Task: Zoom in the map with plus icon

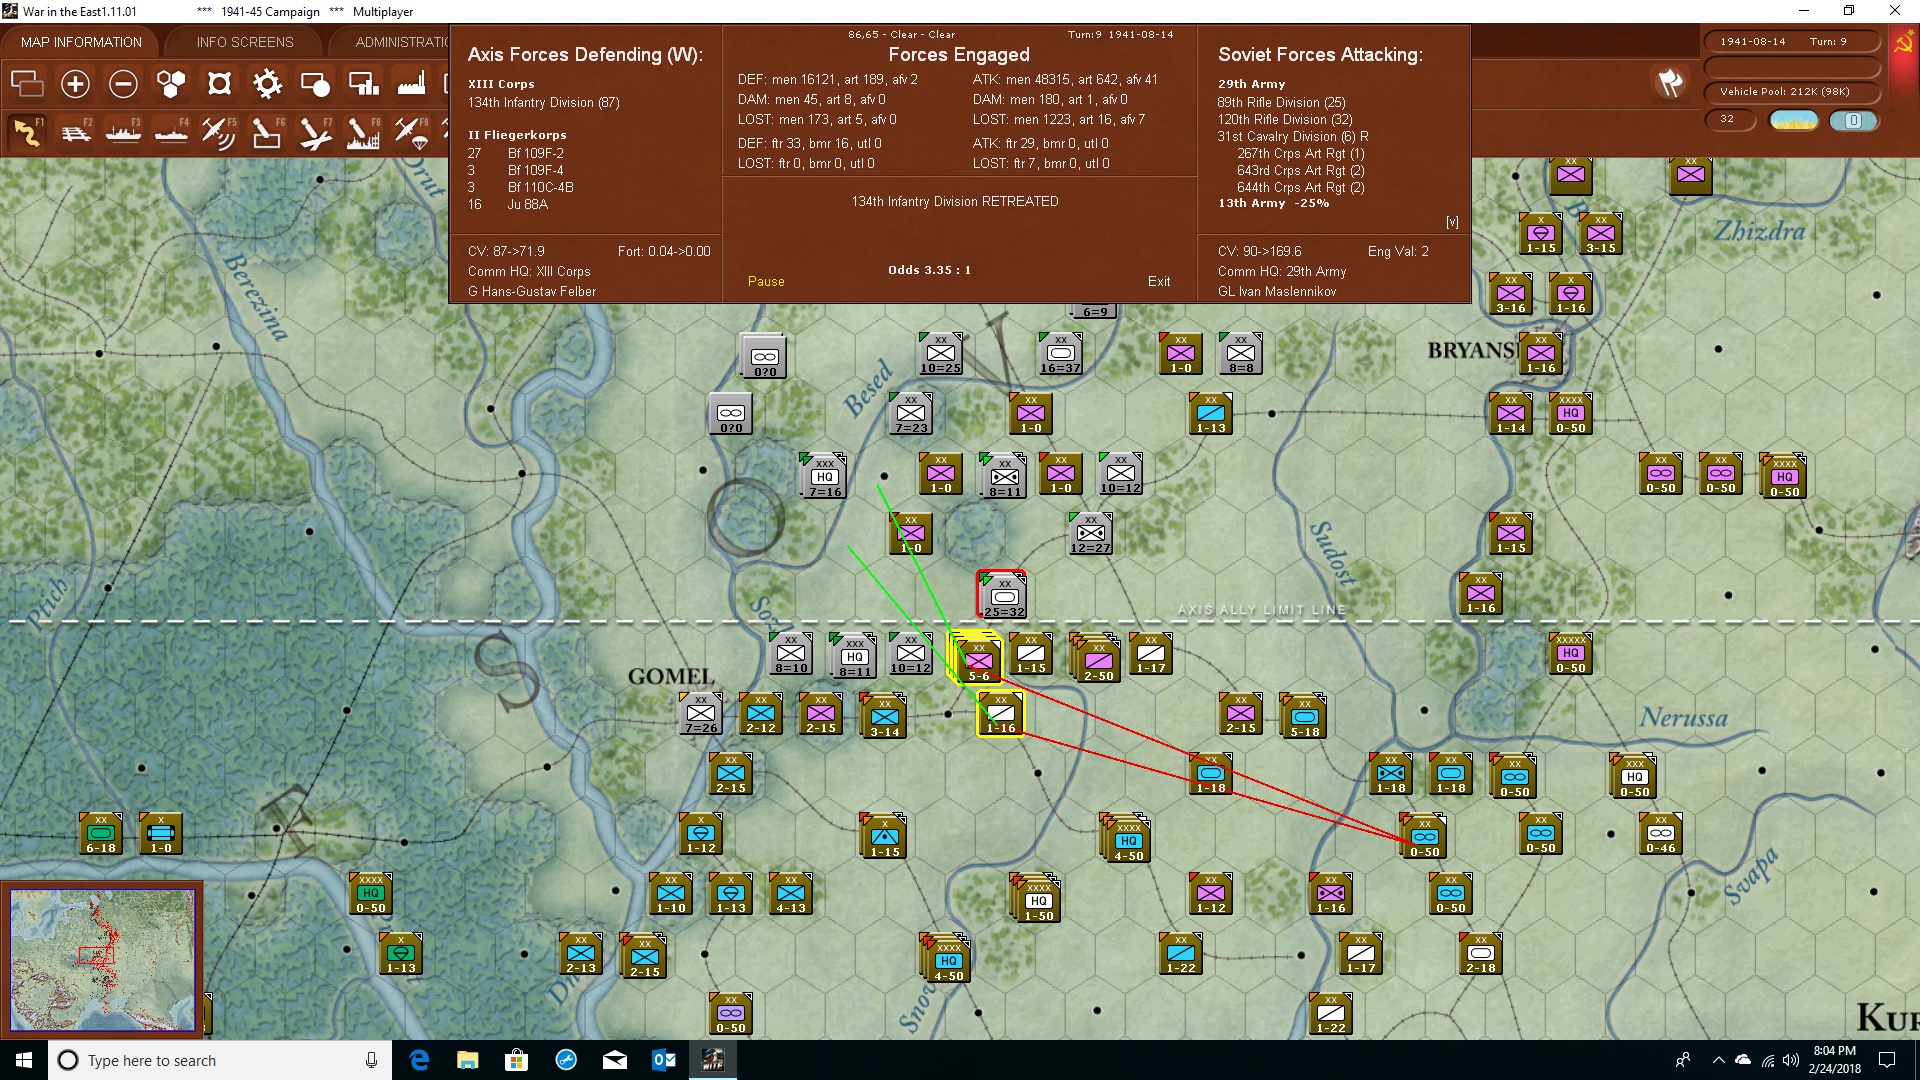Action: 75,84
